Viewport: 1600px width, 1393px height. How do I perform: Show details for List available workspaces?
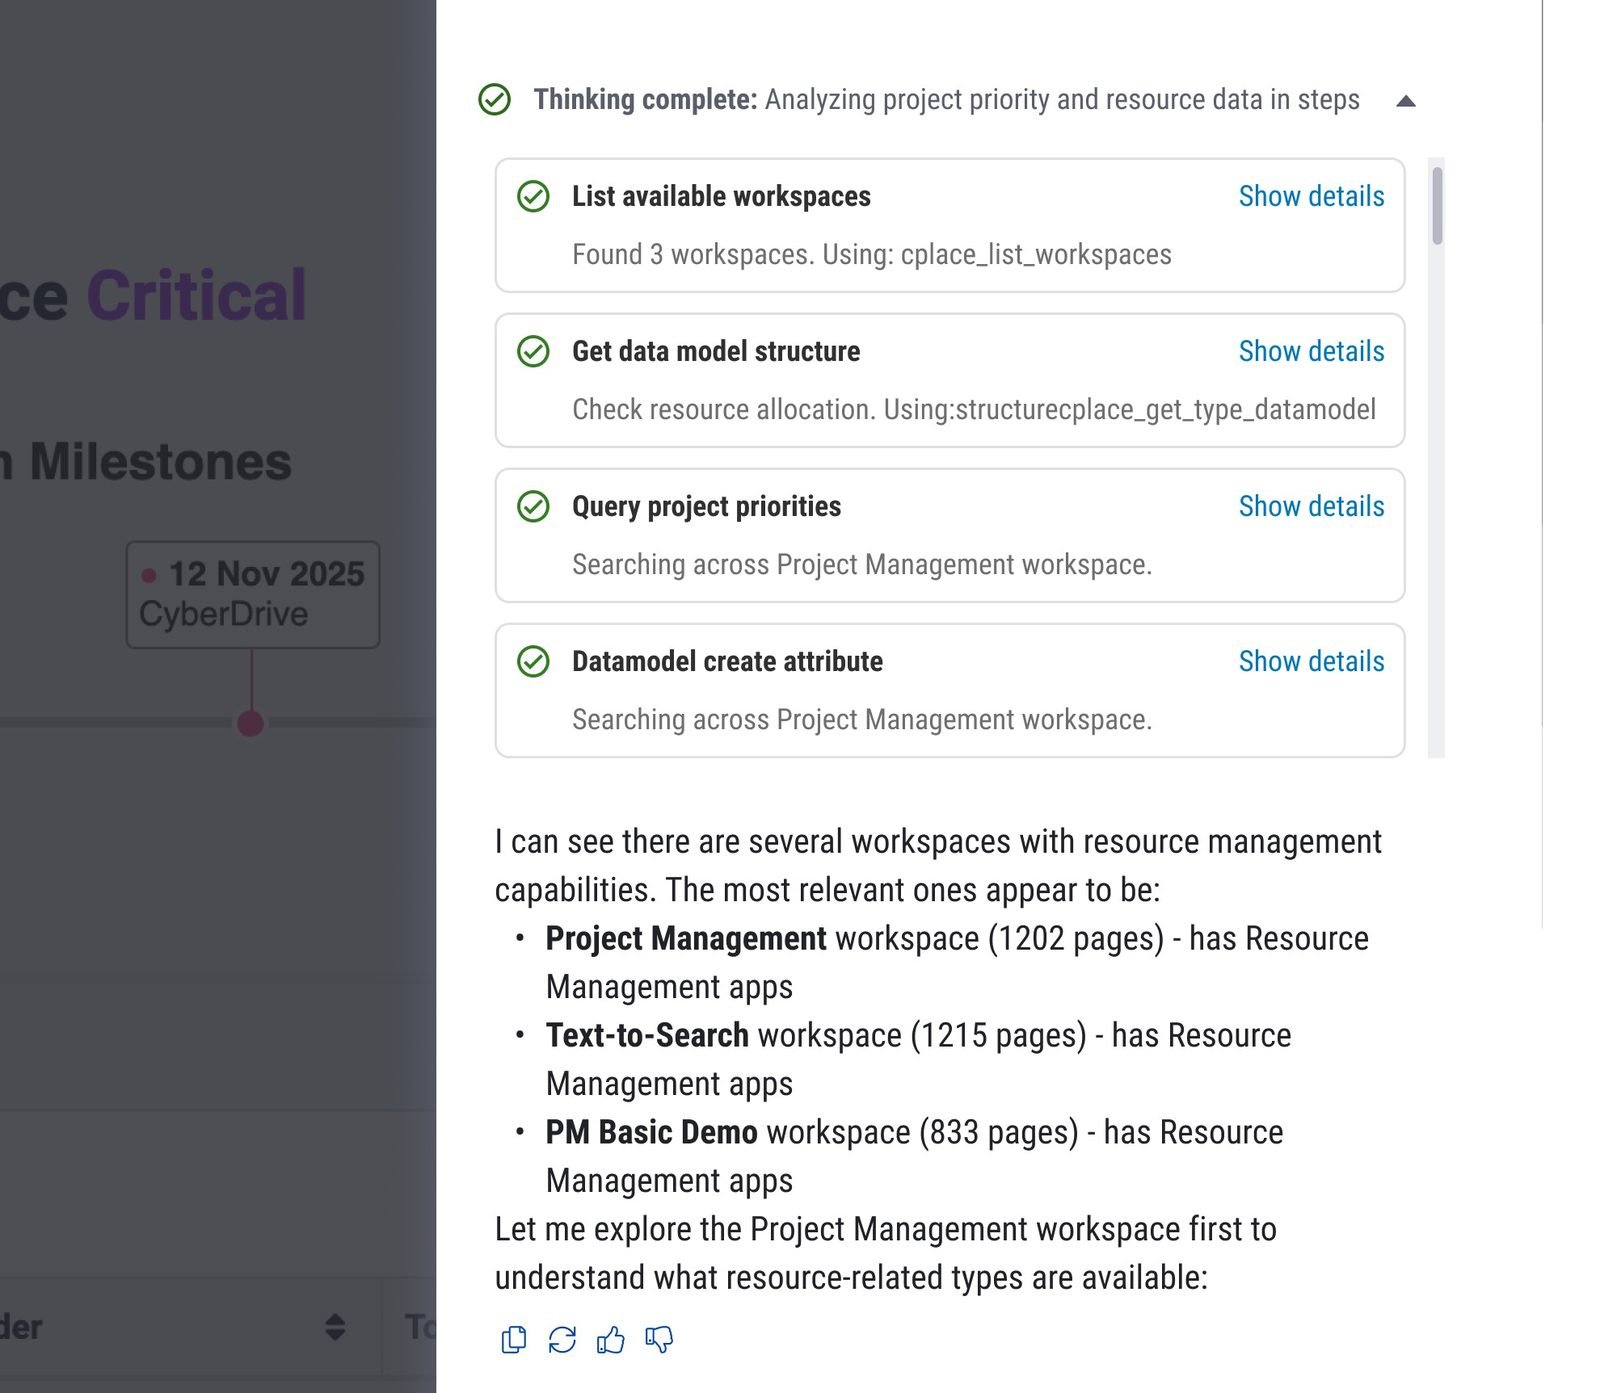[x=1311, y=196]
